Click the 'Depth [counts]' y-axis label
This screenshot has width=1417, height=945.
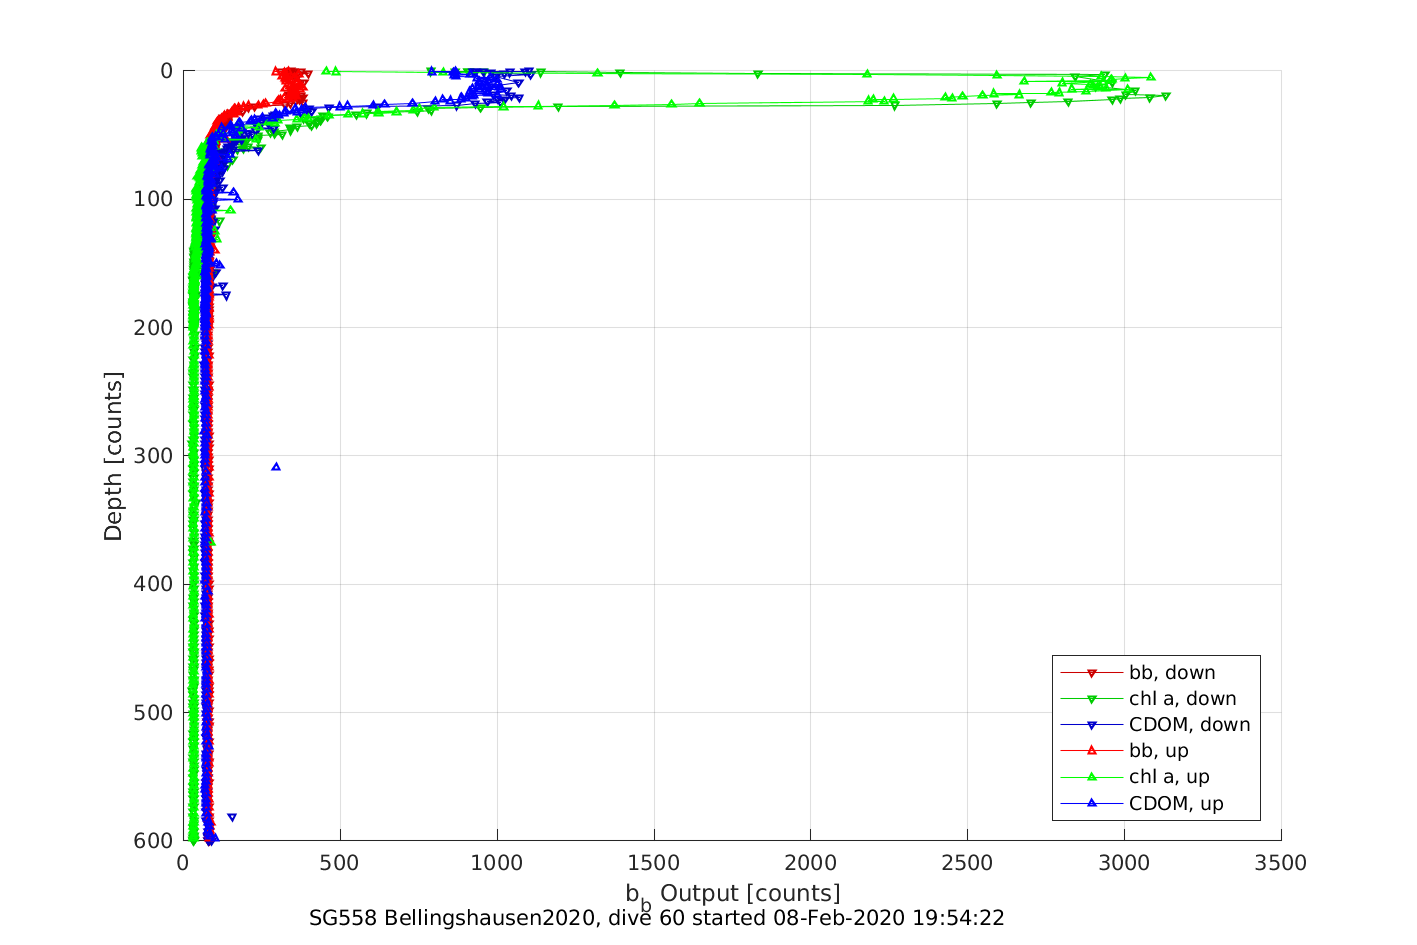click(x=113, y=456)
